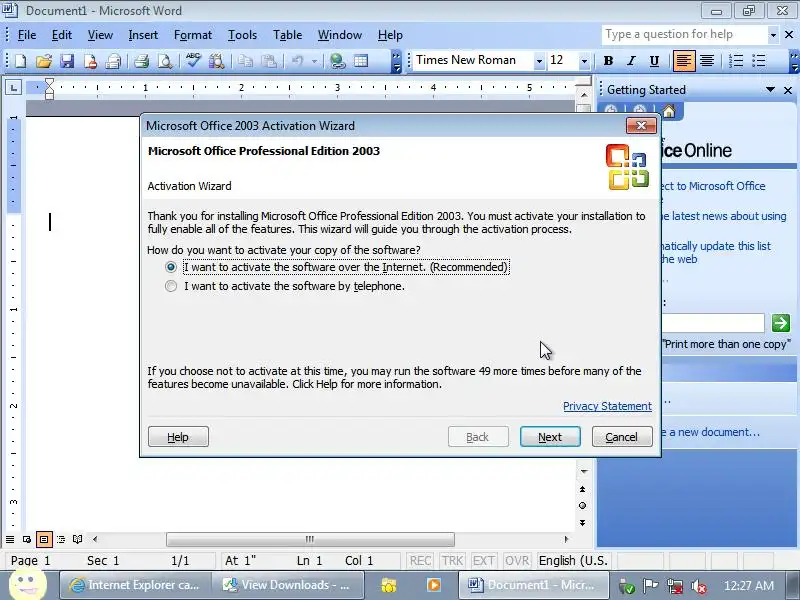
Task: Click Cancel in the Activation Wizard
Action: (x=622, y=437)
